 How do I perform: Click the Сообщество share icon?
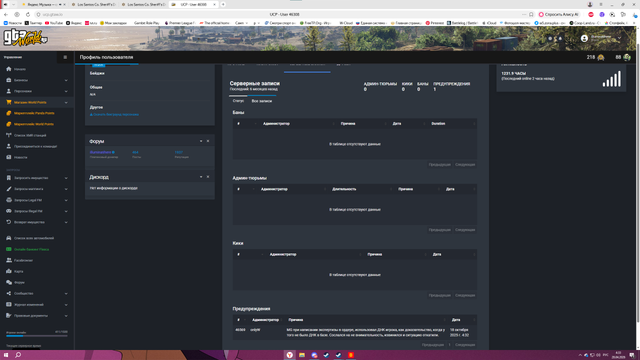pyautogui.click(x=9, y=293)
